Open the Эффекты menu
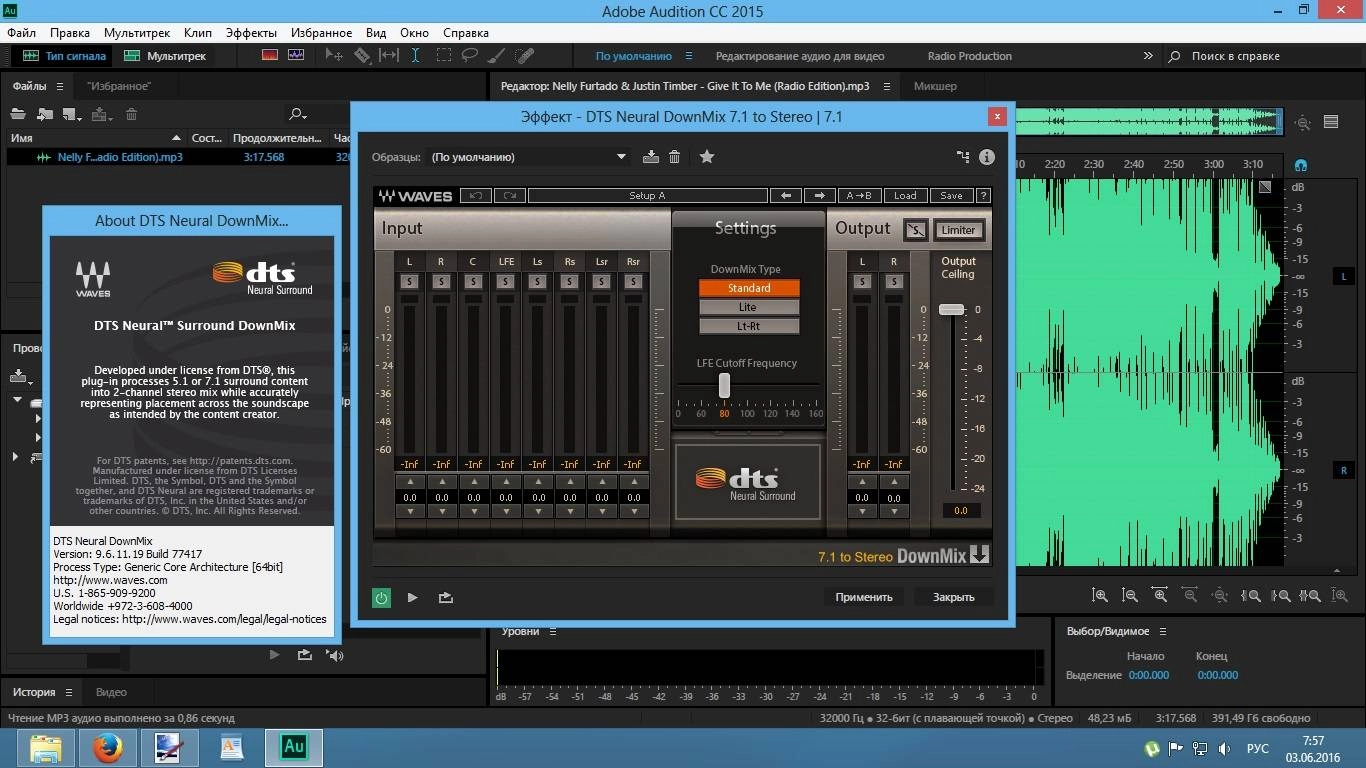The image size is (1366, 768). click(251, 32)
